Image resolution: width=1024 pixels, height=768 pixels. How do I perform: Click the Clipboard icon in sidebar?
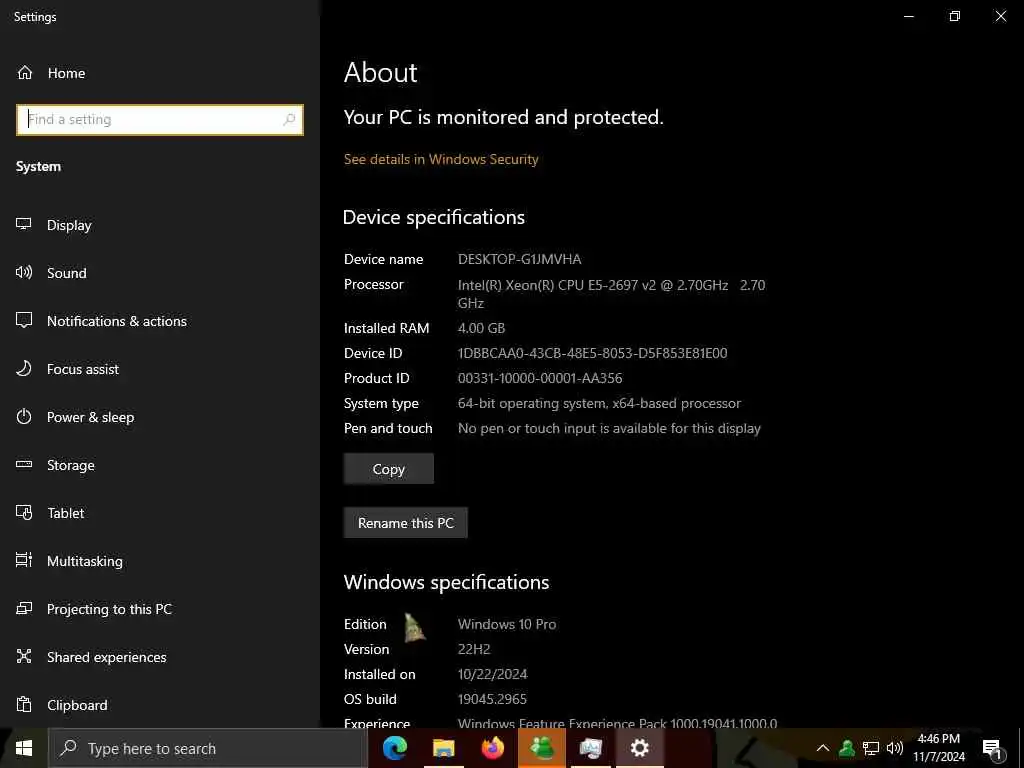pos(24,705)
